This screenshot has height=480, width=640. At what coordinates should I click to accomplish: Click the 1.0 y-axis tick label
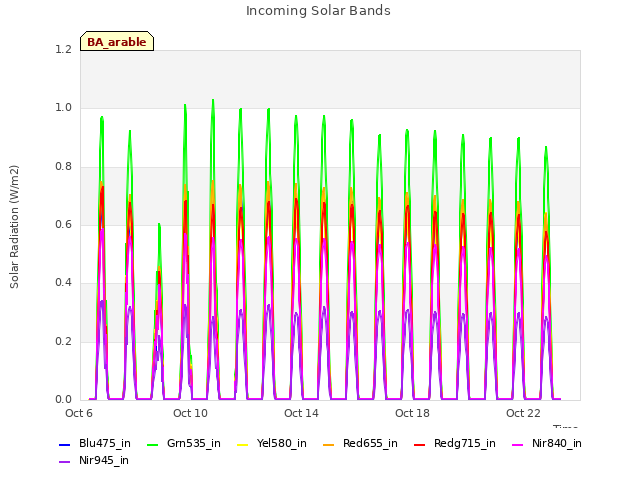coord(63,108)
